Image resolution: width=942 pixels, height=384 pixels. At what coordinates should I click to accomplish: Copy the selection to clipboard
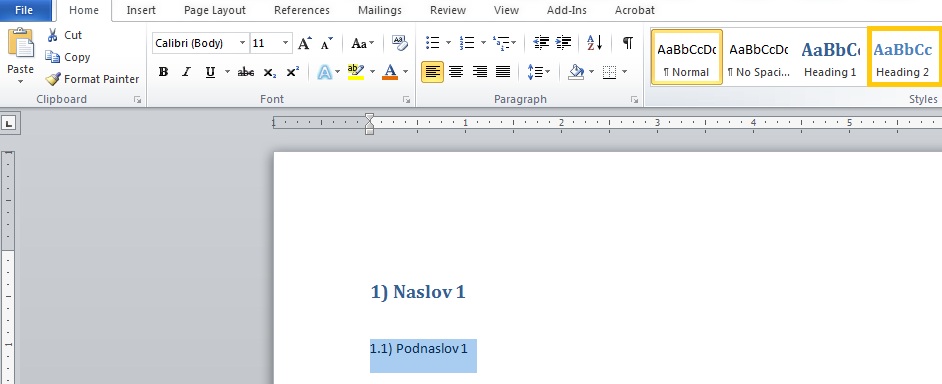68,57
